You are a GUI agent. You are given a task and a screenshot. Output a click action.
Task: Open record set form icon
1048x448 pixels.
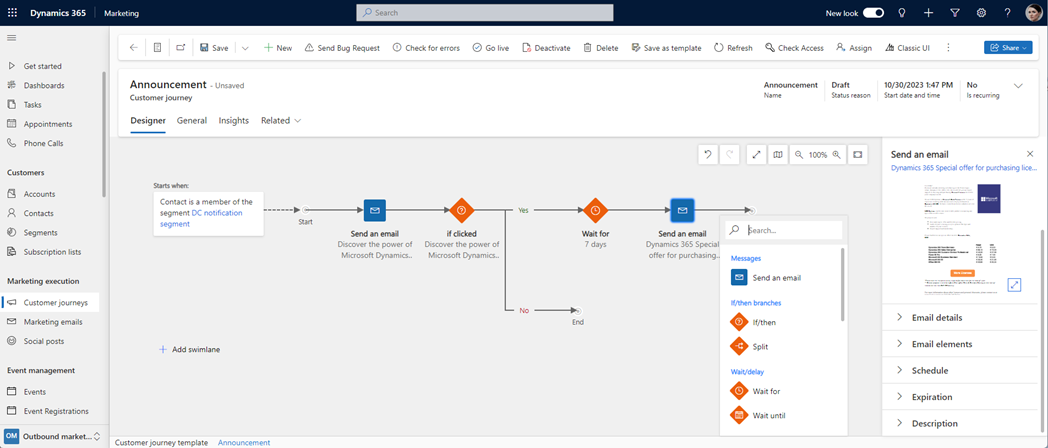point(157,48)
